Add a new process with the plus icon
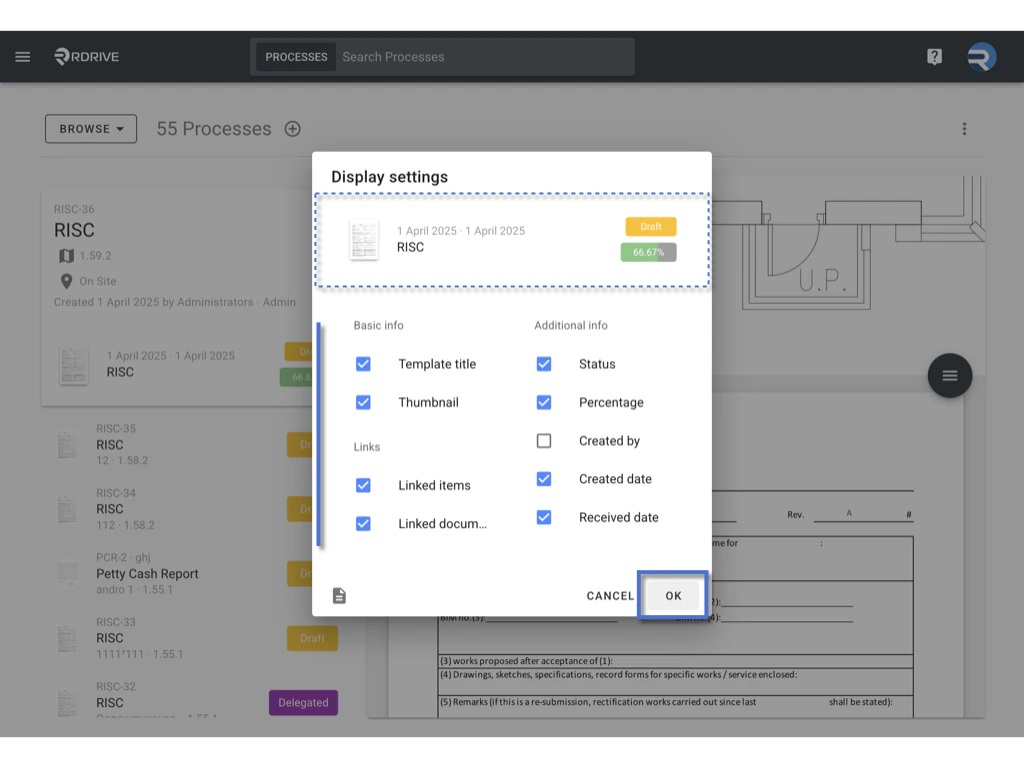This screenshot has height=768, width=1024. click(292, 128)
